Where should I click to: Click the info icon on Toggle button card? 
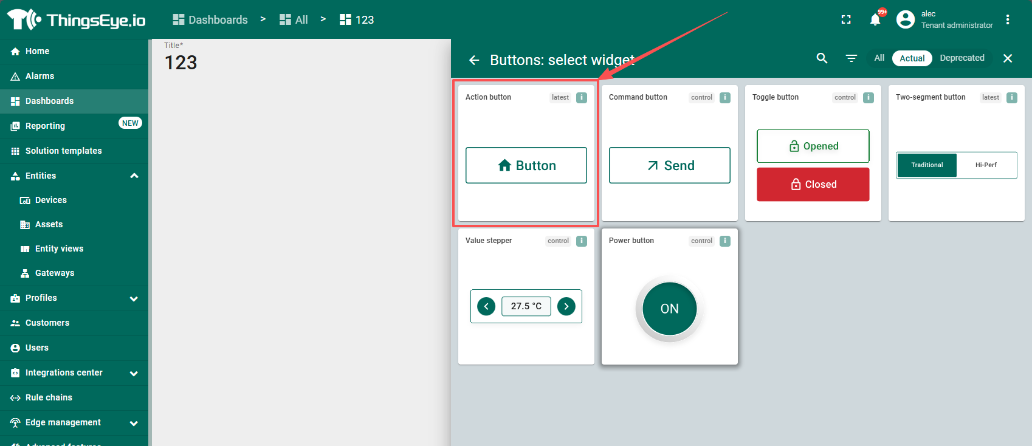click(x=868, y=98)
